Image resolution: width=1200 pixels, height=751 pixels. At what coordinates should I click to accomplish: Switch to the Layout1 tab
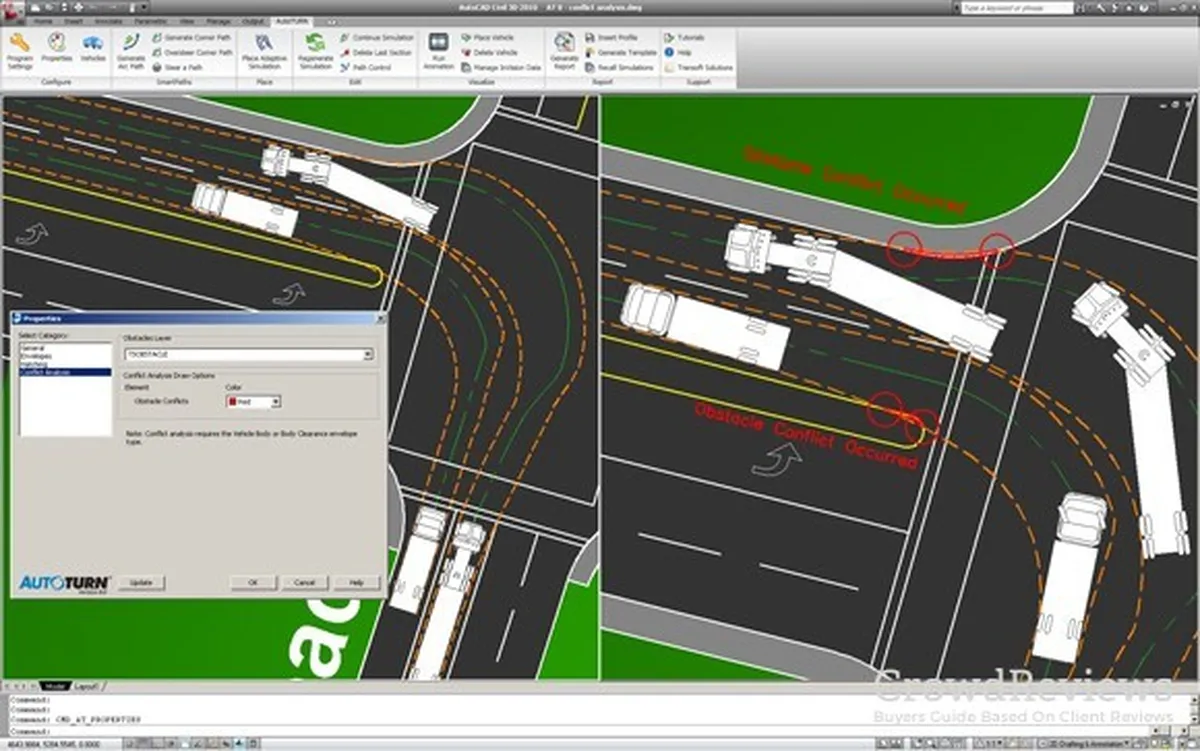(87, 687)
